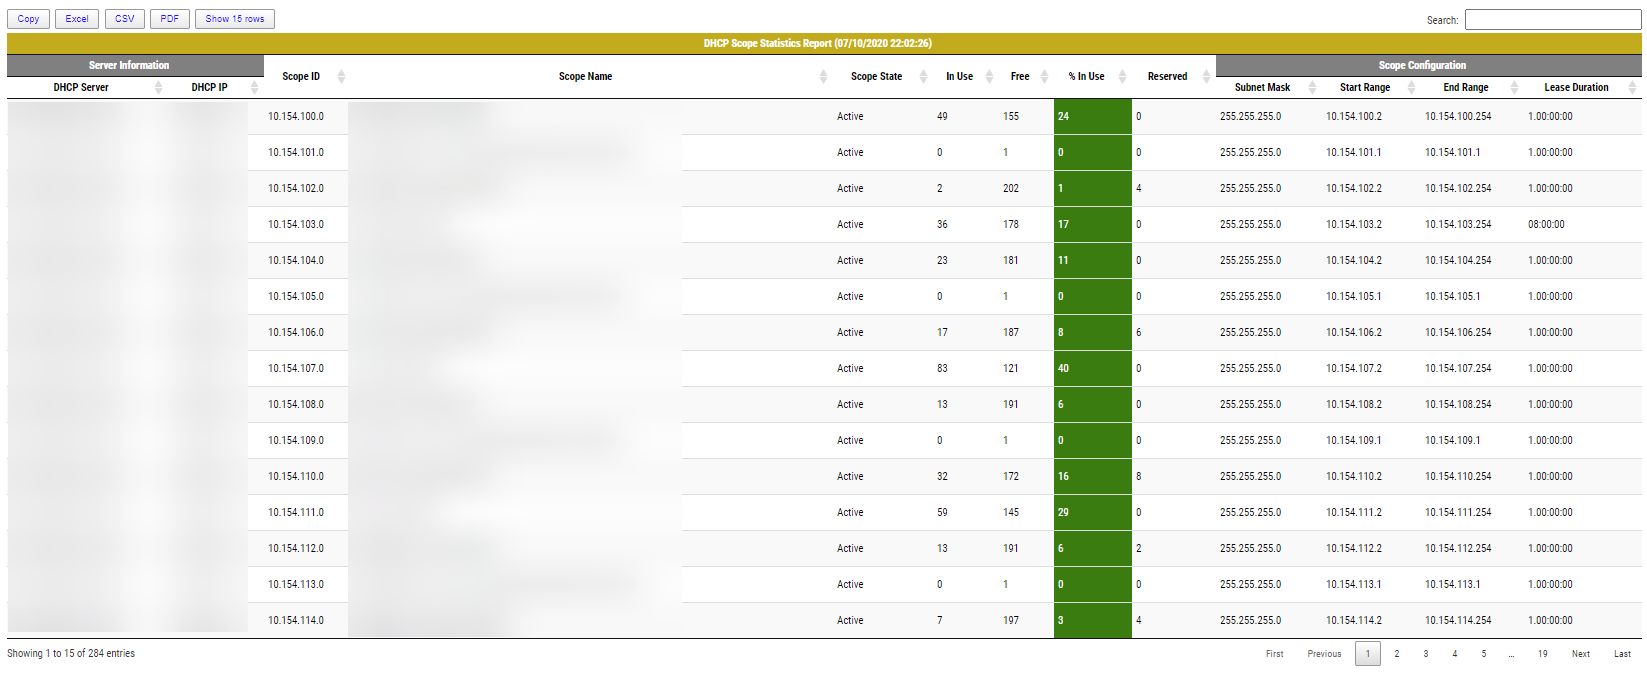
Task: Sort by Lease Duration arrows
Action: (1632, 88)
